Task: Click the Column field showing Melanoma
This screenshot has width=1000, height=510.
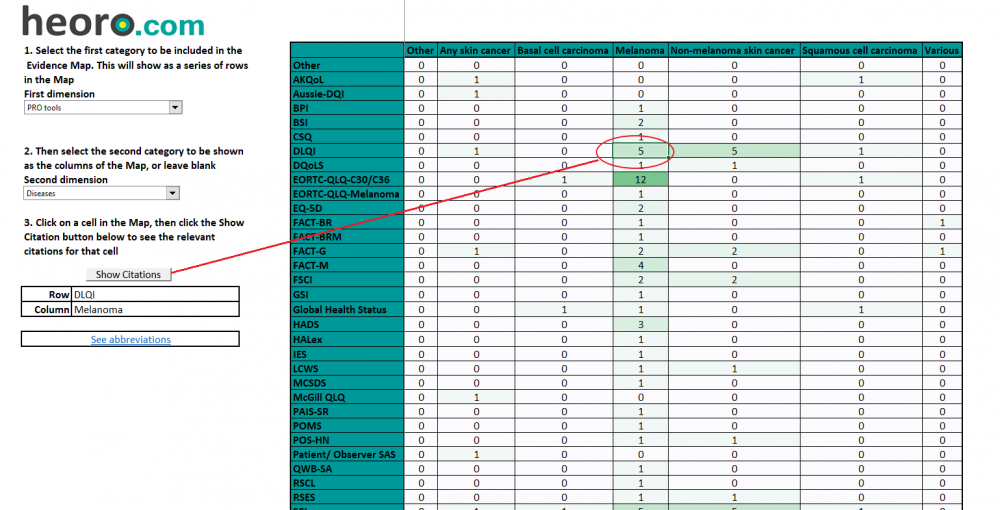Action: pos(154,310)
